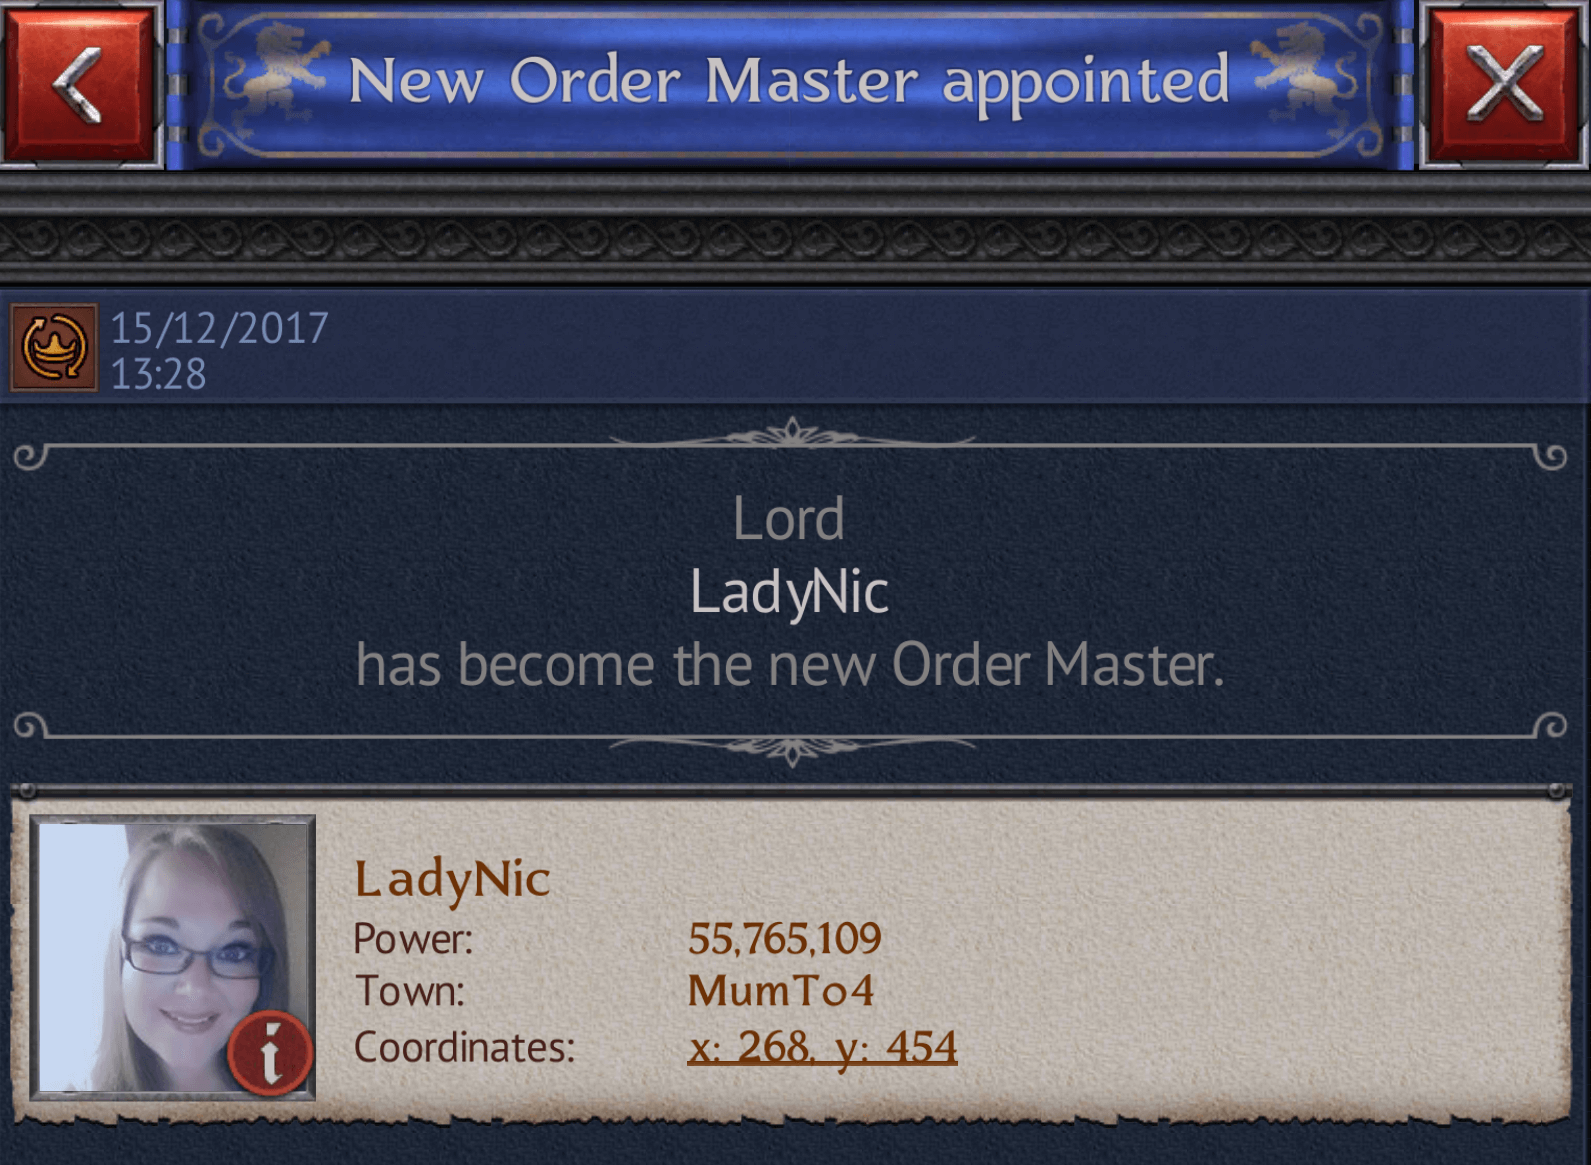Select the white LadyNic name in announcement

pos(789,593)
